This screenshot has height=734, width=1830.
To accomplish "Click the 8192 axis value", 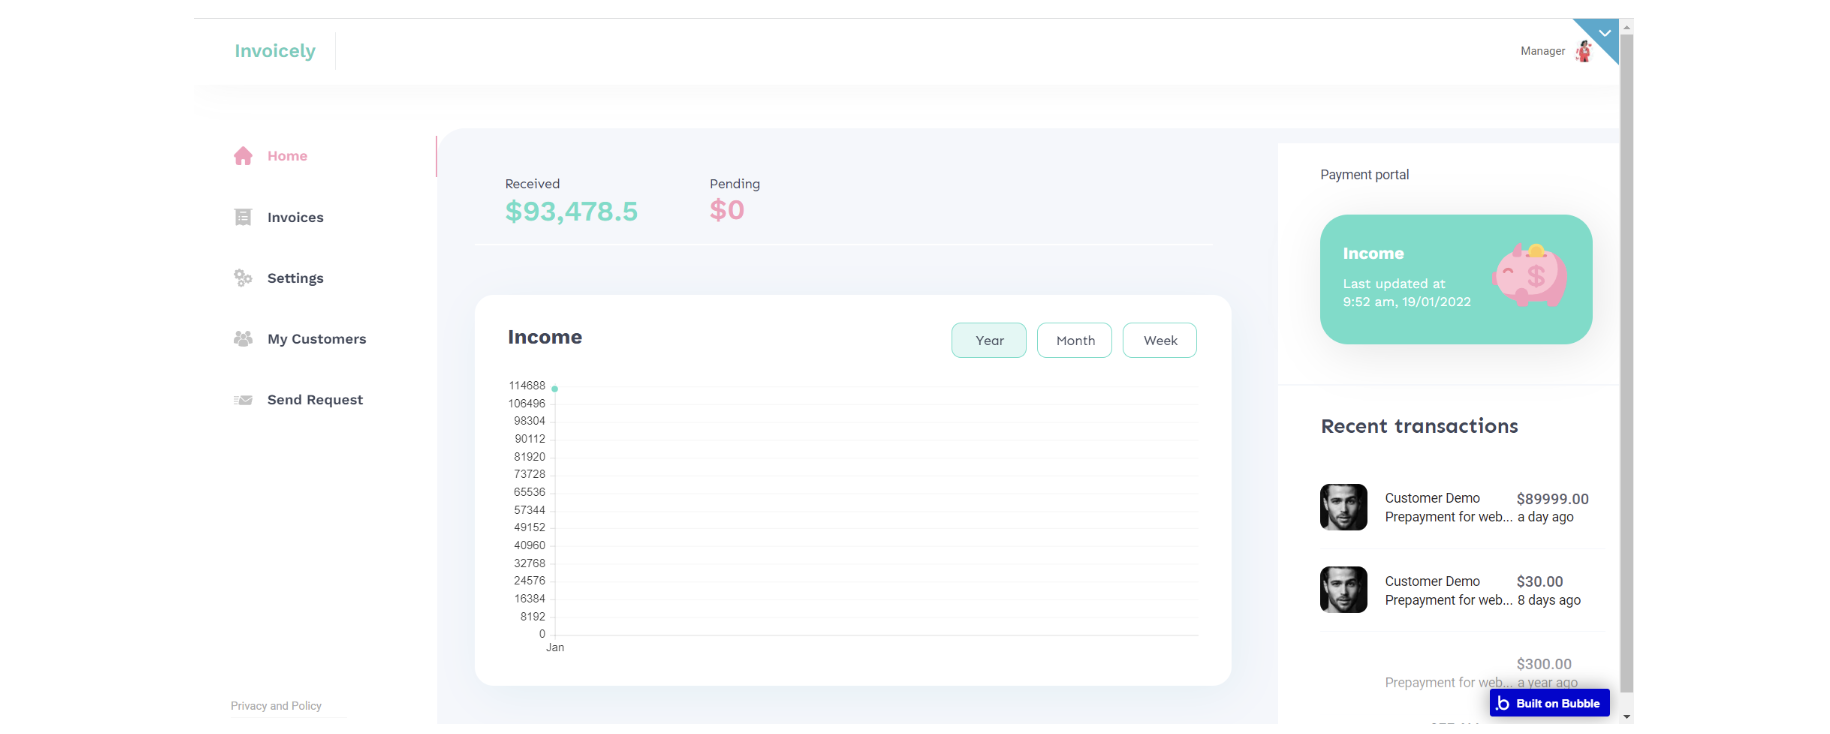I will 533,617.
